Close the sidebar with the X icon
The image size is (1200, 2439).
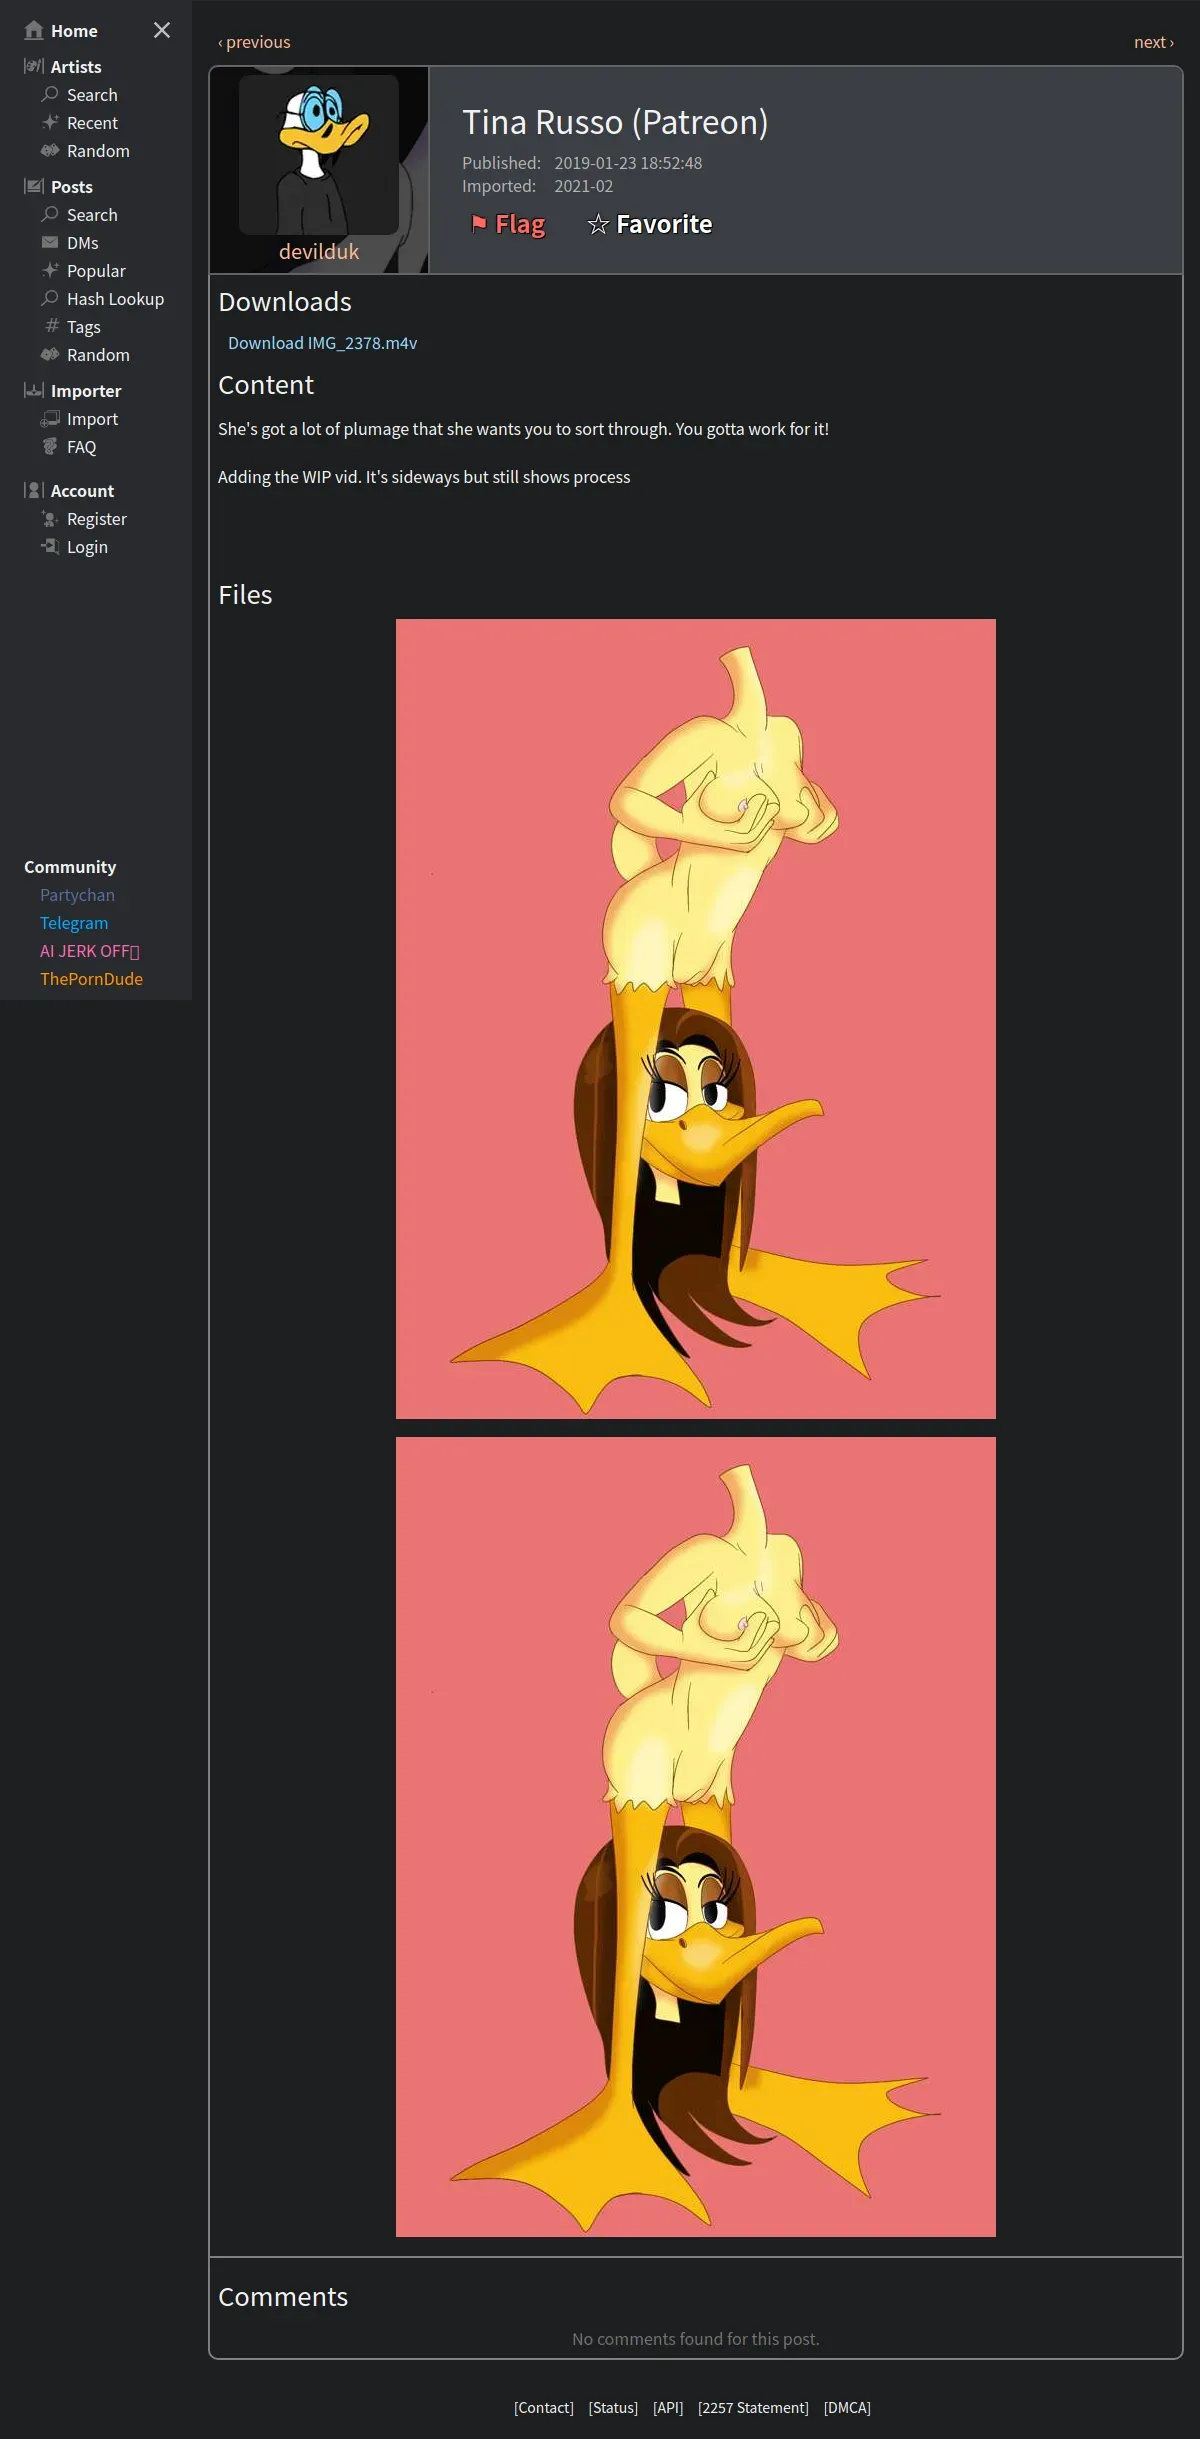[x=162, y=30]
